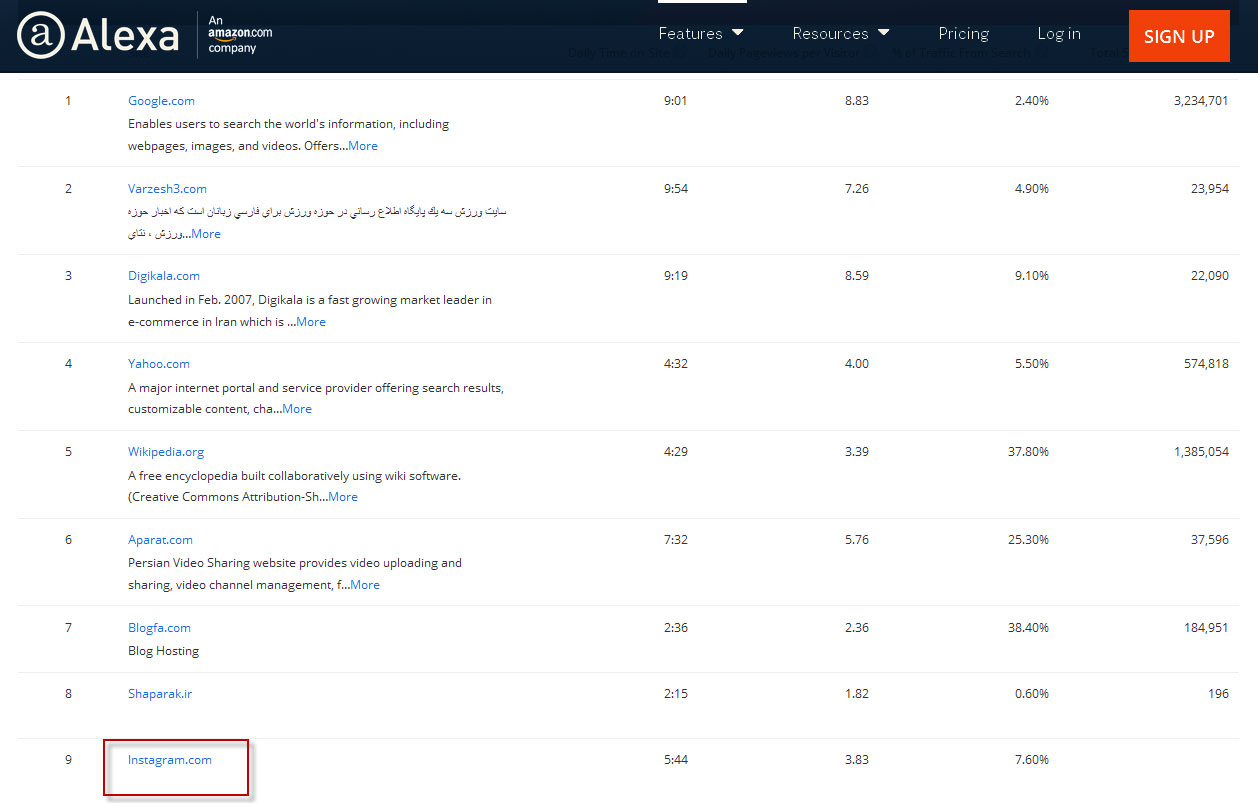Select Yahoo.com total sites 574,818
This screenshot has height=803, width=1258.
point(1206,364)
